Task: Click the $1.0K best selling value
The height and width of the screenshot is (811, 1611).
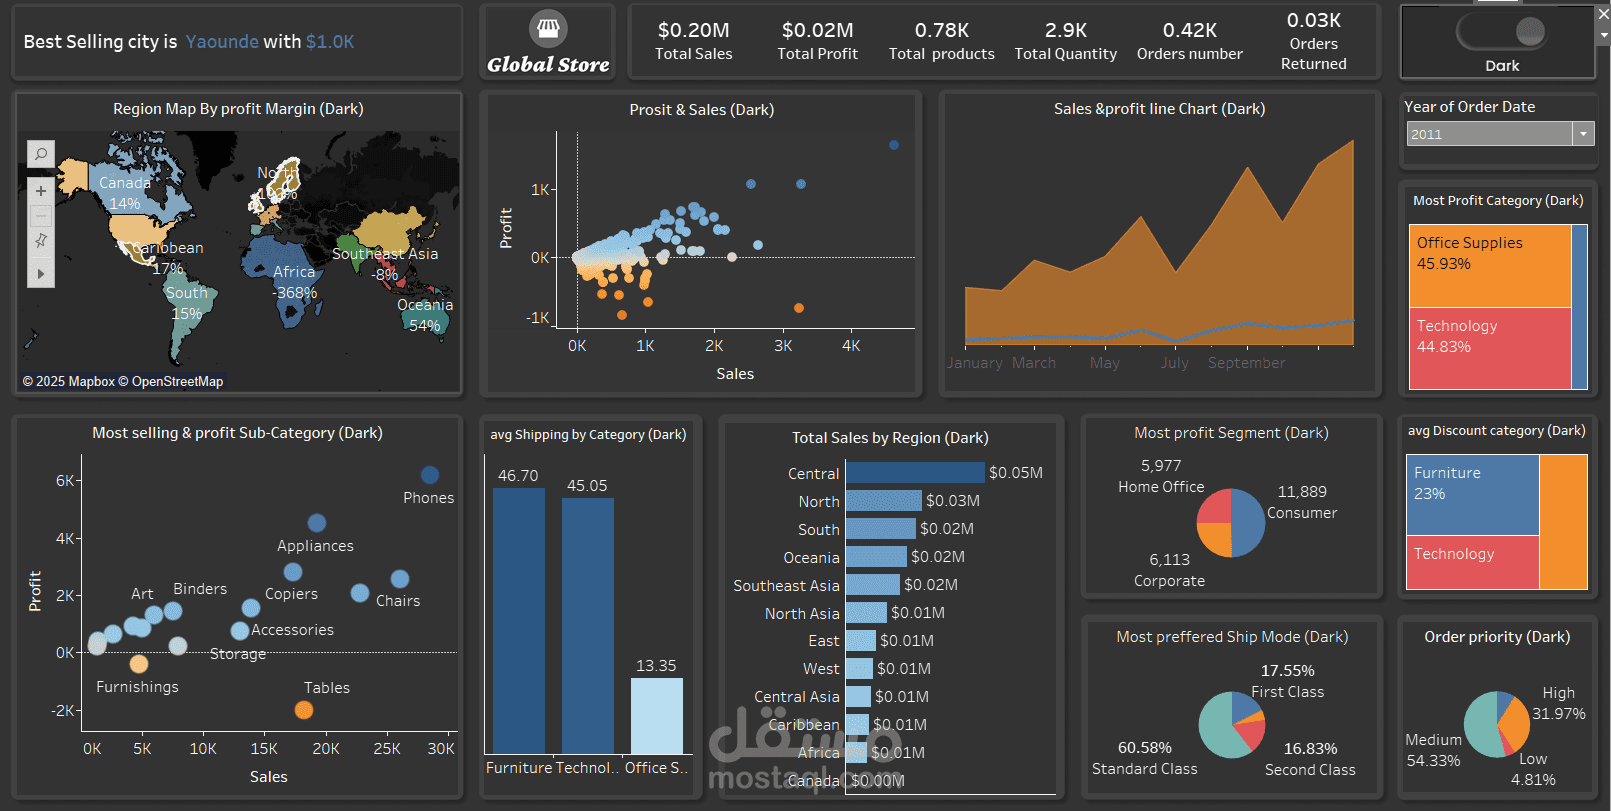Action: pyautogui.click(x=330, y=42)
